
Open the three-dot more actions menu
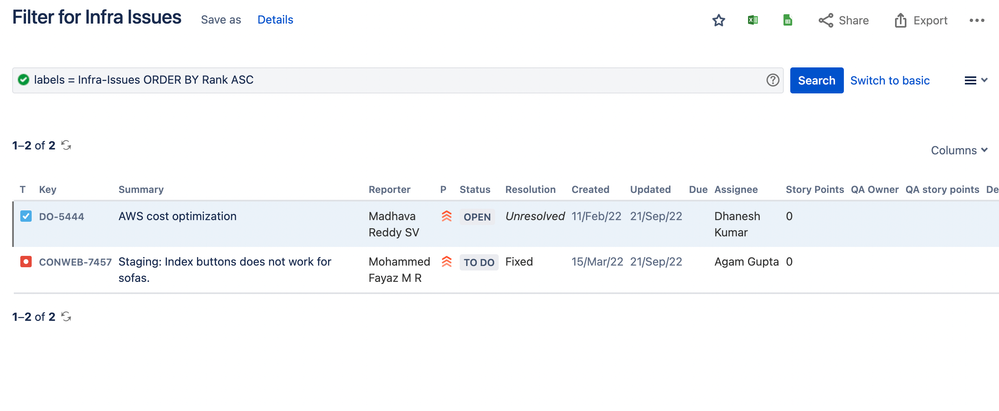point(977,20)
